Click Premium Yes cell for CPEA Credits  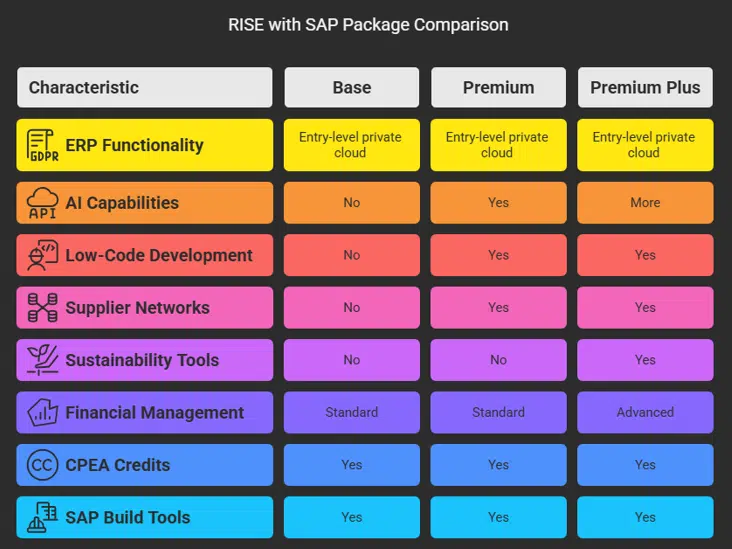(499, 465)
